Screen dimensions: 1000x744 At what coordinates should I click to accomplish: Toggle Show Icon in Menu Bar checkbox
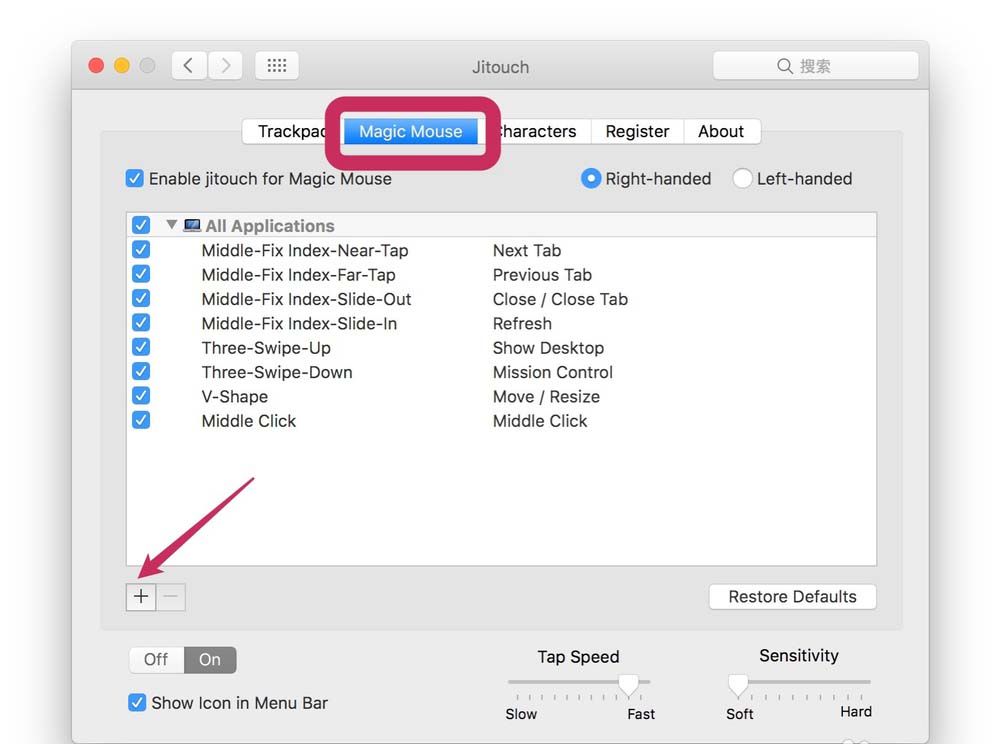tap(138, 703)
